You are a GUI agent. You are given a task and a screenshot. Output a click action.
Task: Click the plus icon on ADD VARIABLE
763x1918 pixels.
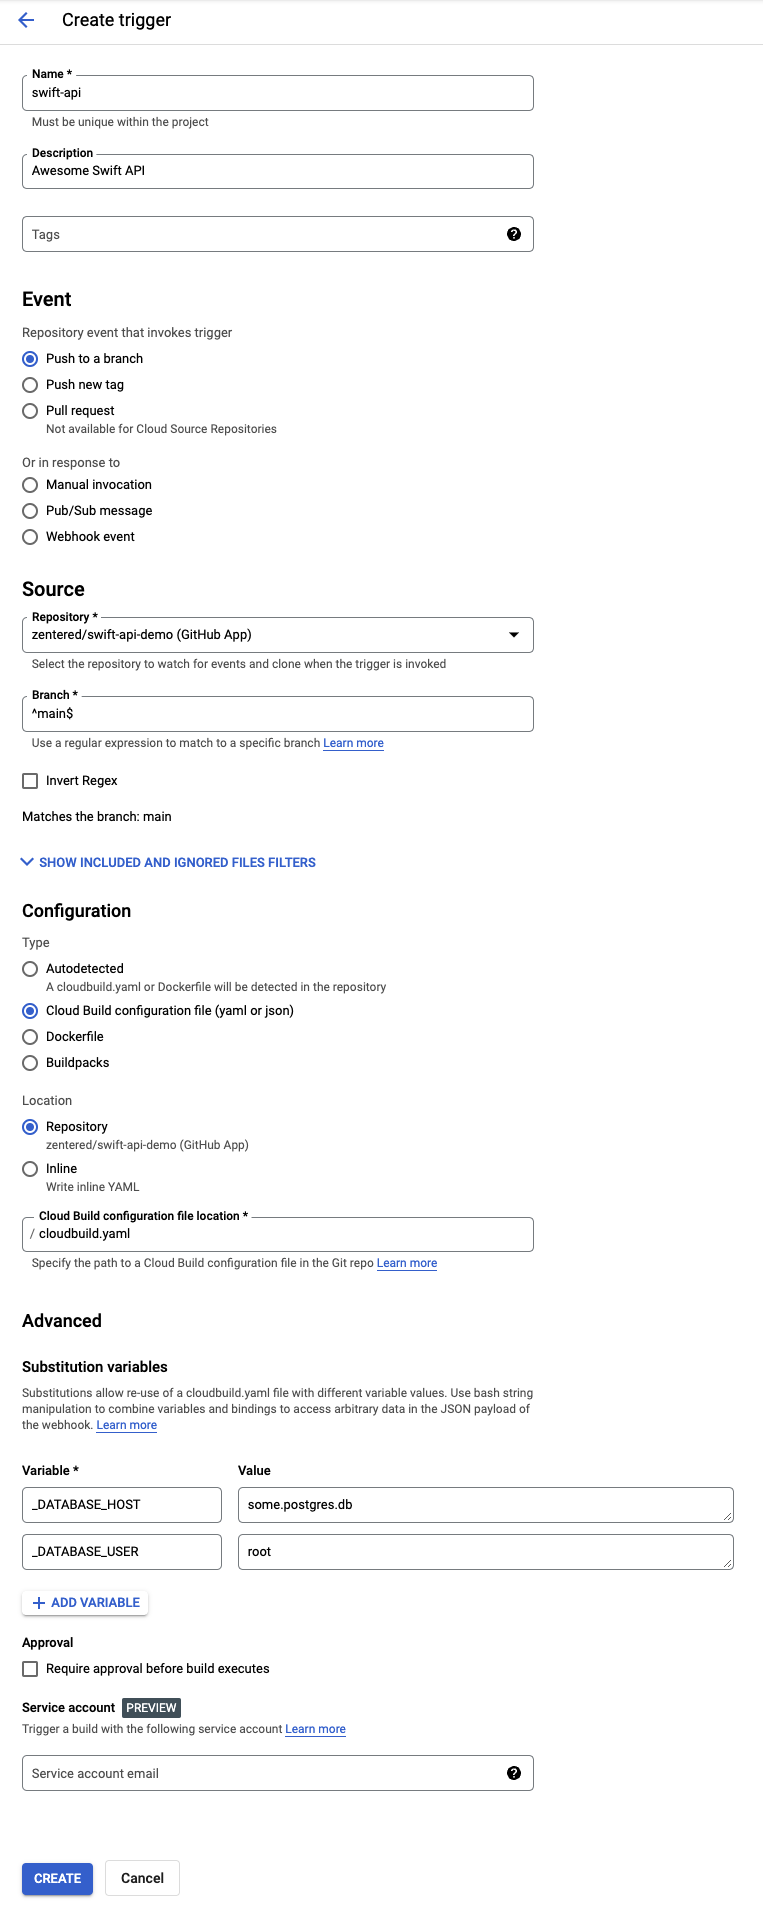[x=38, y=1602]
